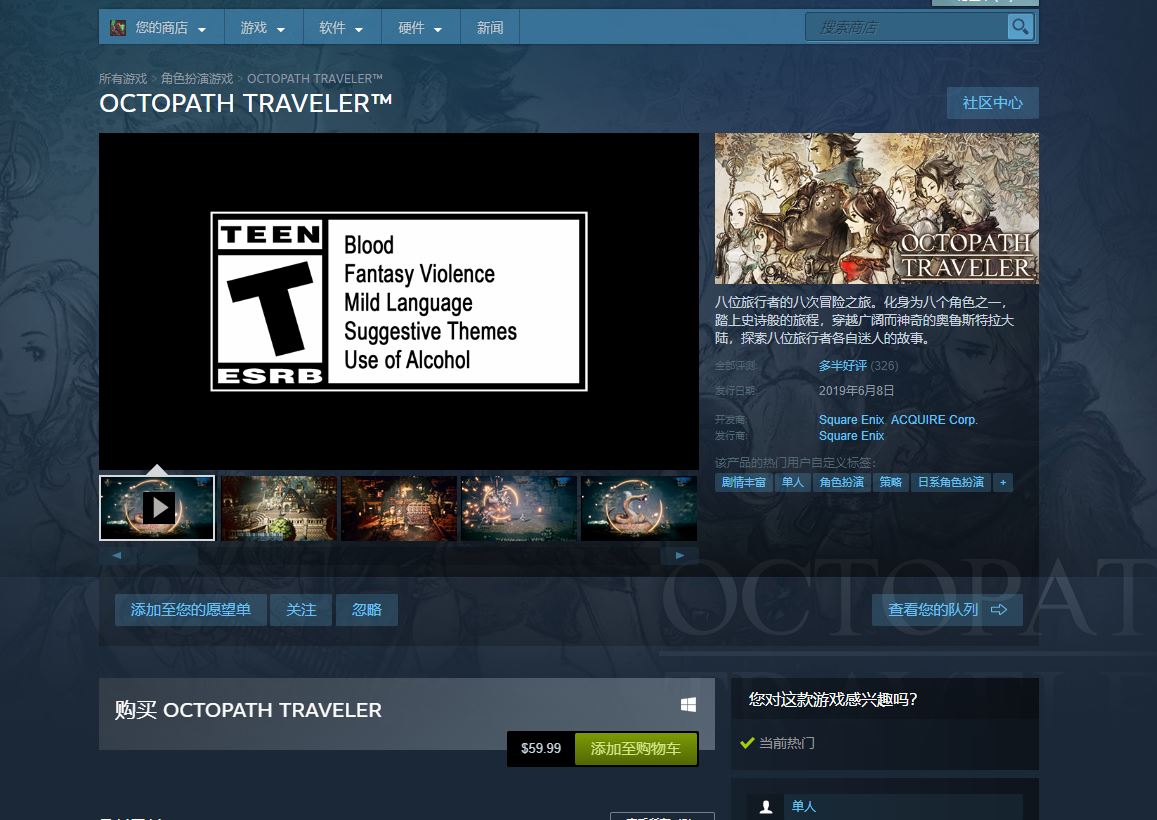Click the Windows platform icon in purchase box
The width and height of the screenshot is (1157, 820).
tap(688, 705)
